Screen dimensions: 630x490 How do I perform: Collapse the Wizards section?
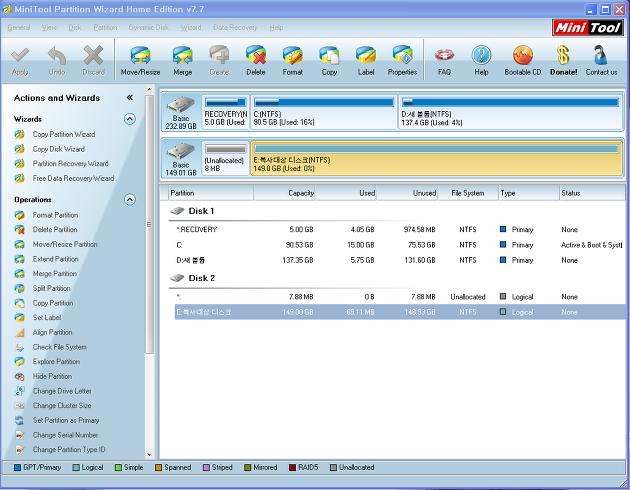tap(130, 119)
